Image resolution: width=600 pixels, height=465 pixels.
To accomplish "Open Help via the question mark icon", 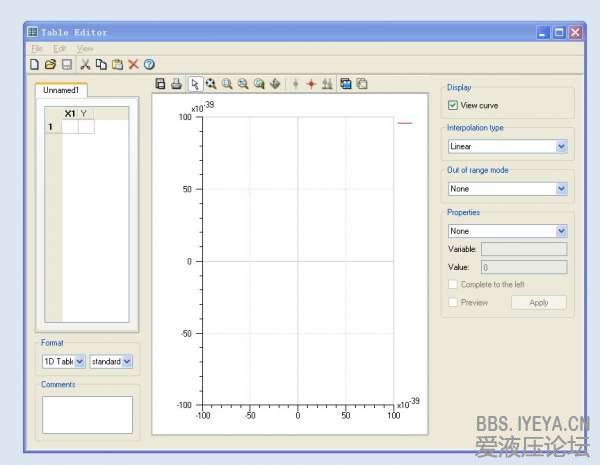I will coord(149,64).
